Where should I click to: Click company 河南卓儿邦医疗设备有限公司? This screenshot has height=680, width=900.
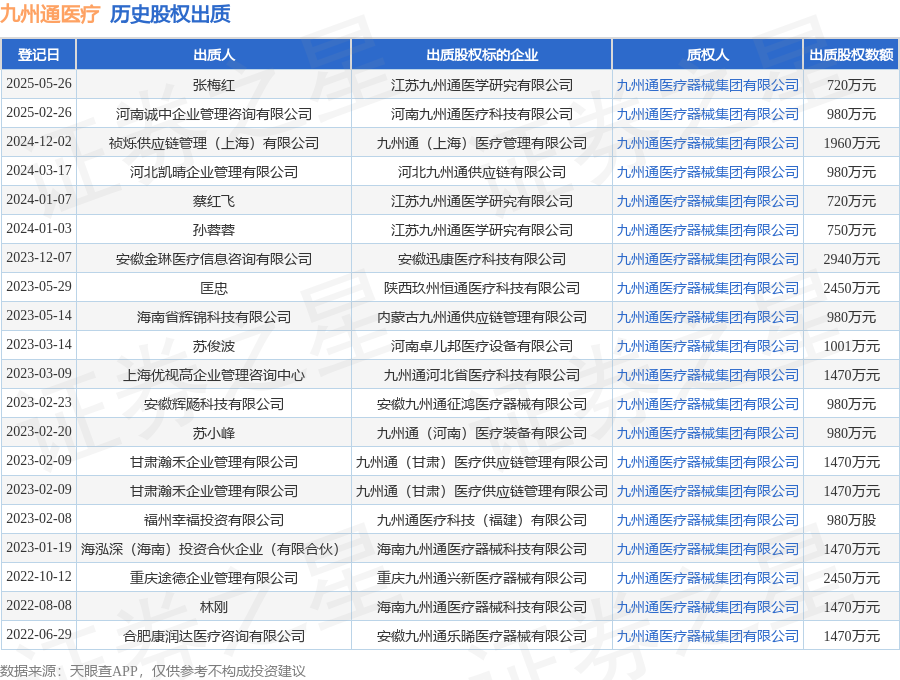click(482, 346)
